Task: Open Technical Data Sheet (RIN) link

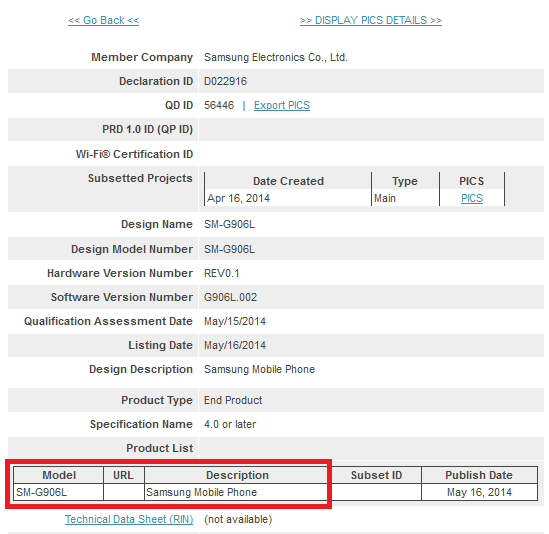Action: pos(129,519)
